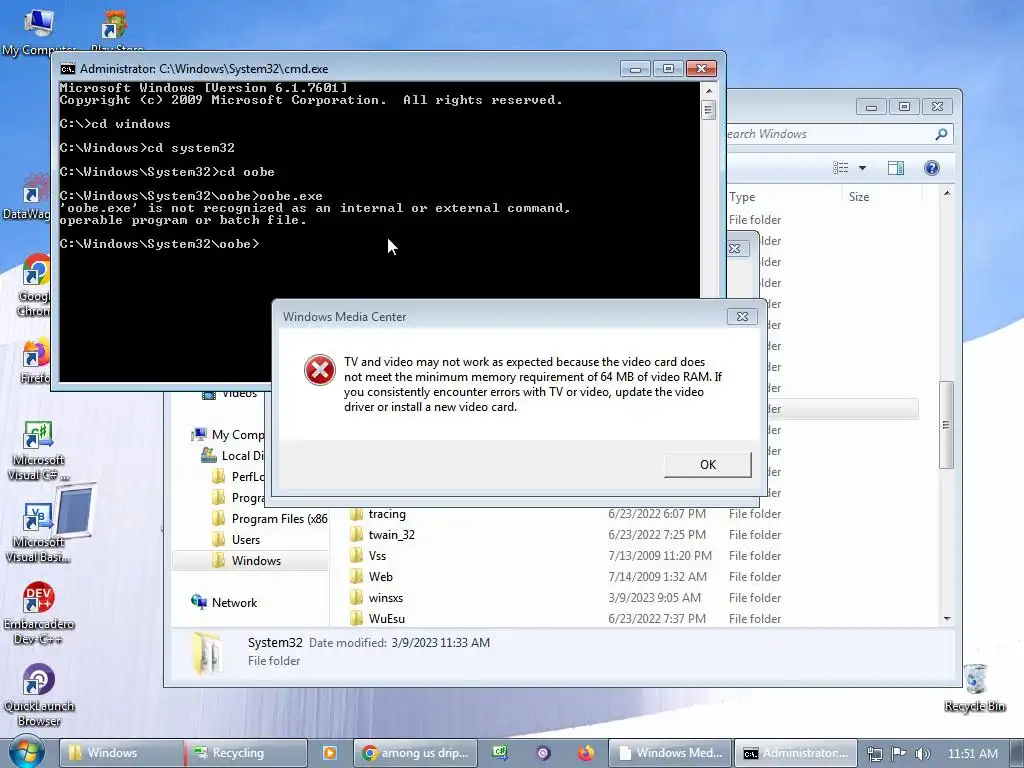
Task: Click the winsxs date 3/9/2023 9:05 AM
Action: click(654, 598)
